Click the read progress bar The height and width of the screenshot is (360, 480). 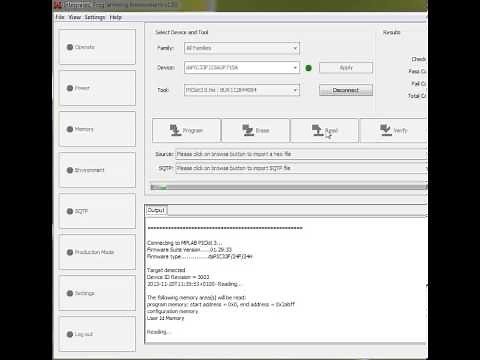click(289, 187)
